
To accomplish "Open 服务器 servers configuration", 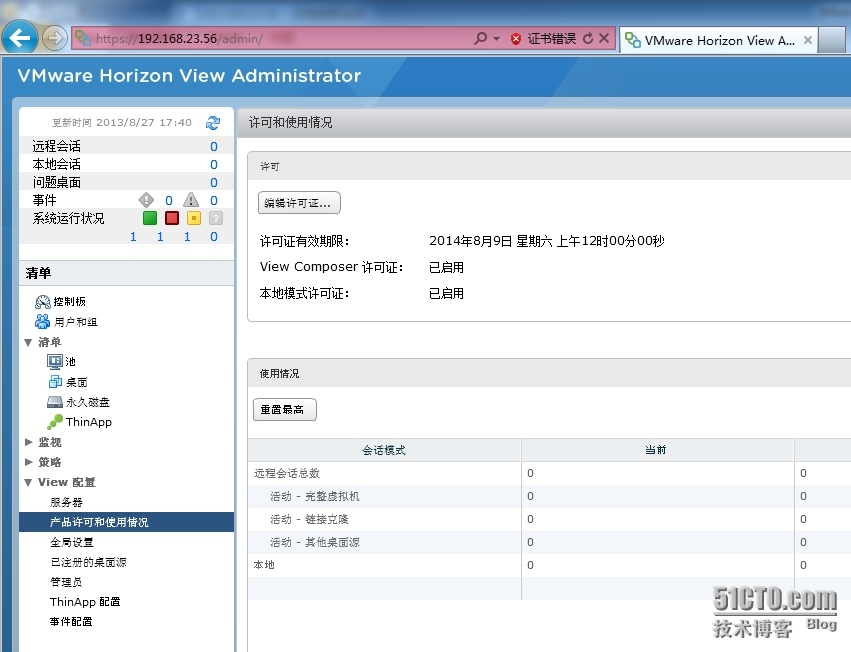I will tap(66, 502).
